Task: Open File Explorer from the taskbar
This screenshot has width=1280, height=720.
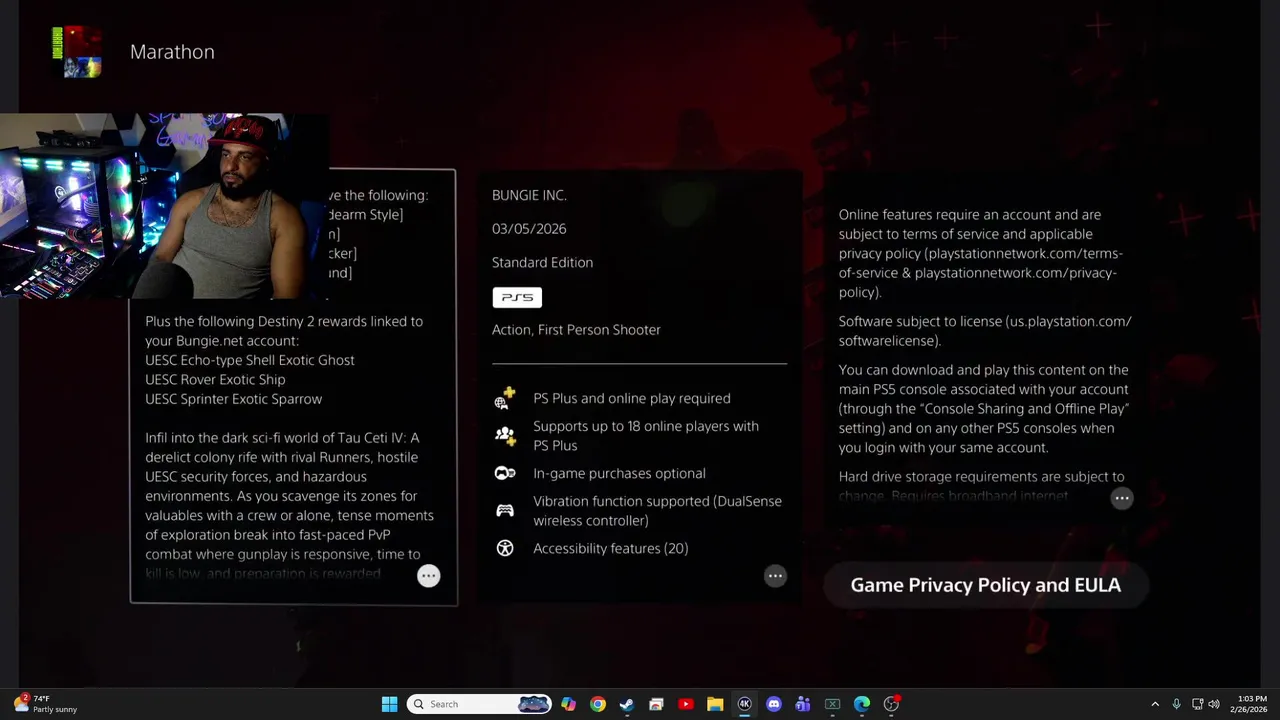Action: pyautogui.click(x=715, y=704)
